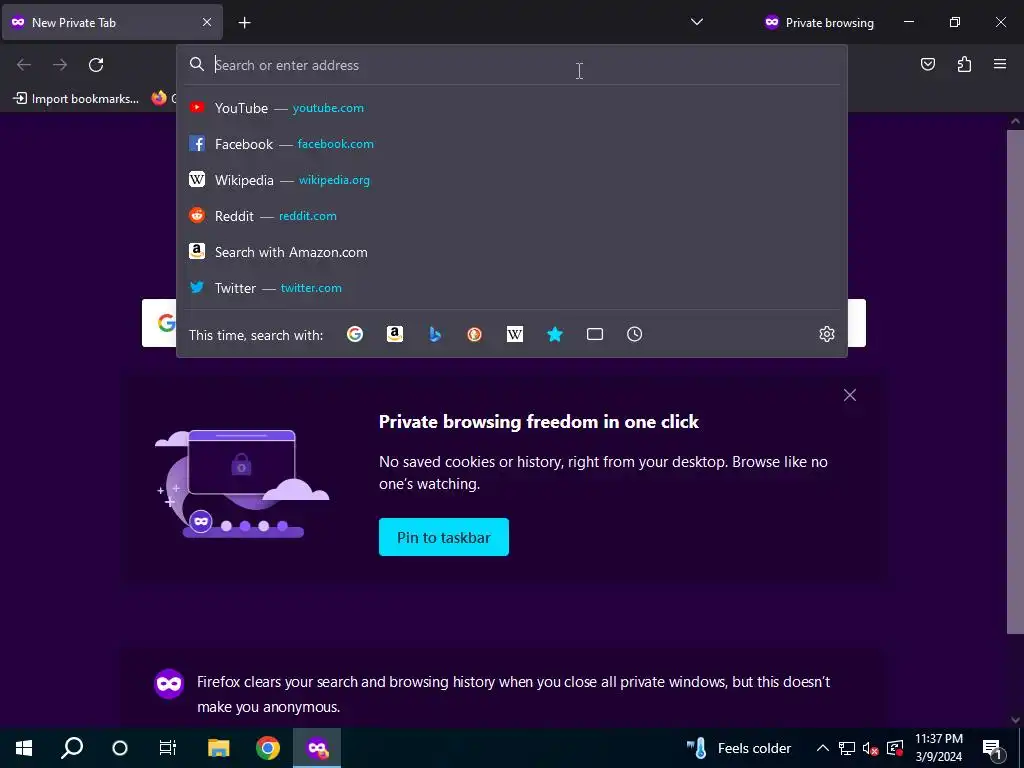Search this time with Wikipedia
The height and width of the screenshot is (768, 1024).
coord(515,334)
